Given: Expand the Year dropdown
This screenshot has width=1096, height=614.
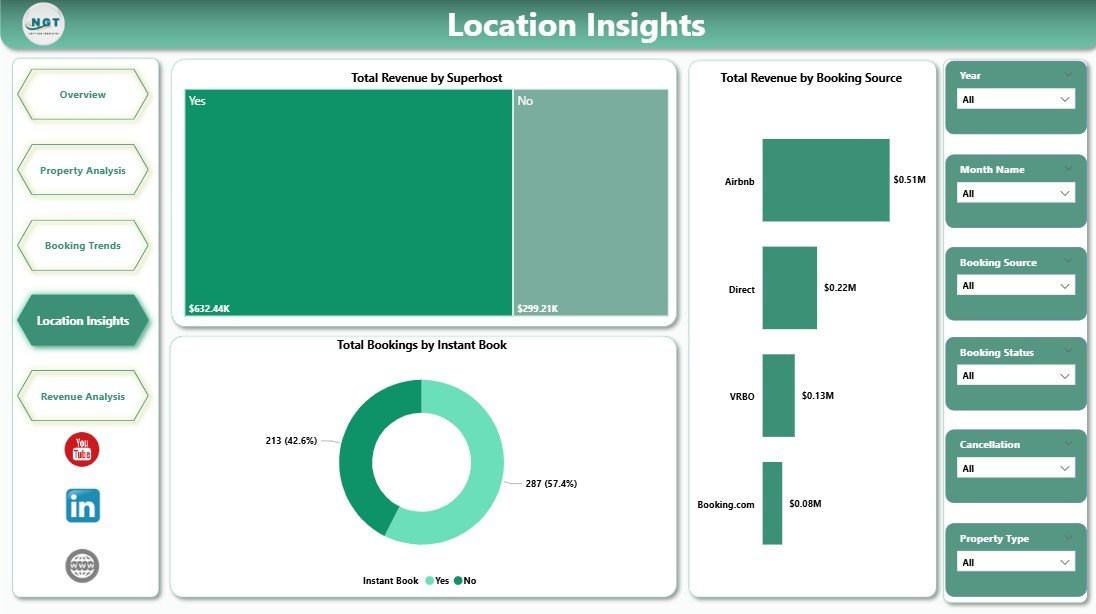Looking at the screenshot, I should click(x=1015, y=99).
